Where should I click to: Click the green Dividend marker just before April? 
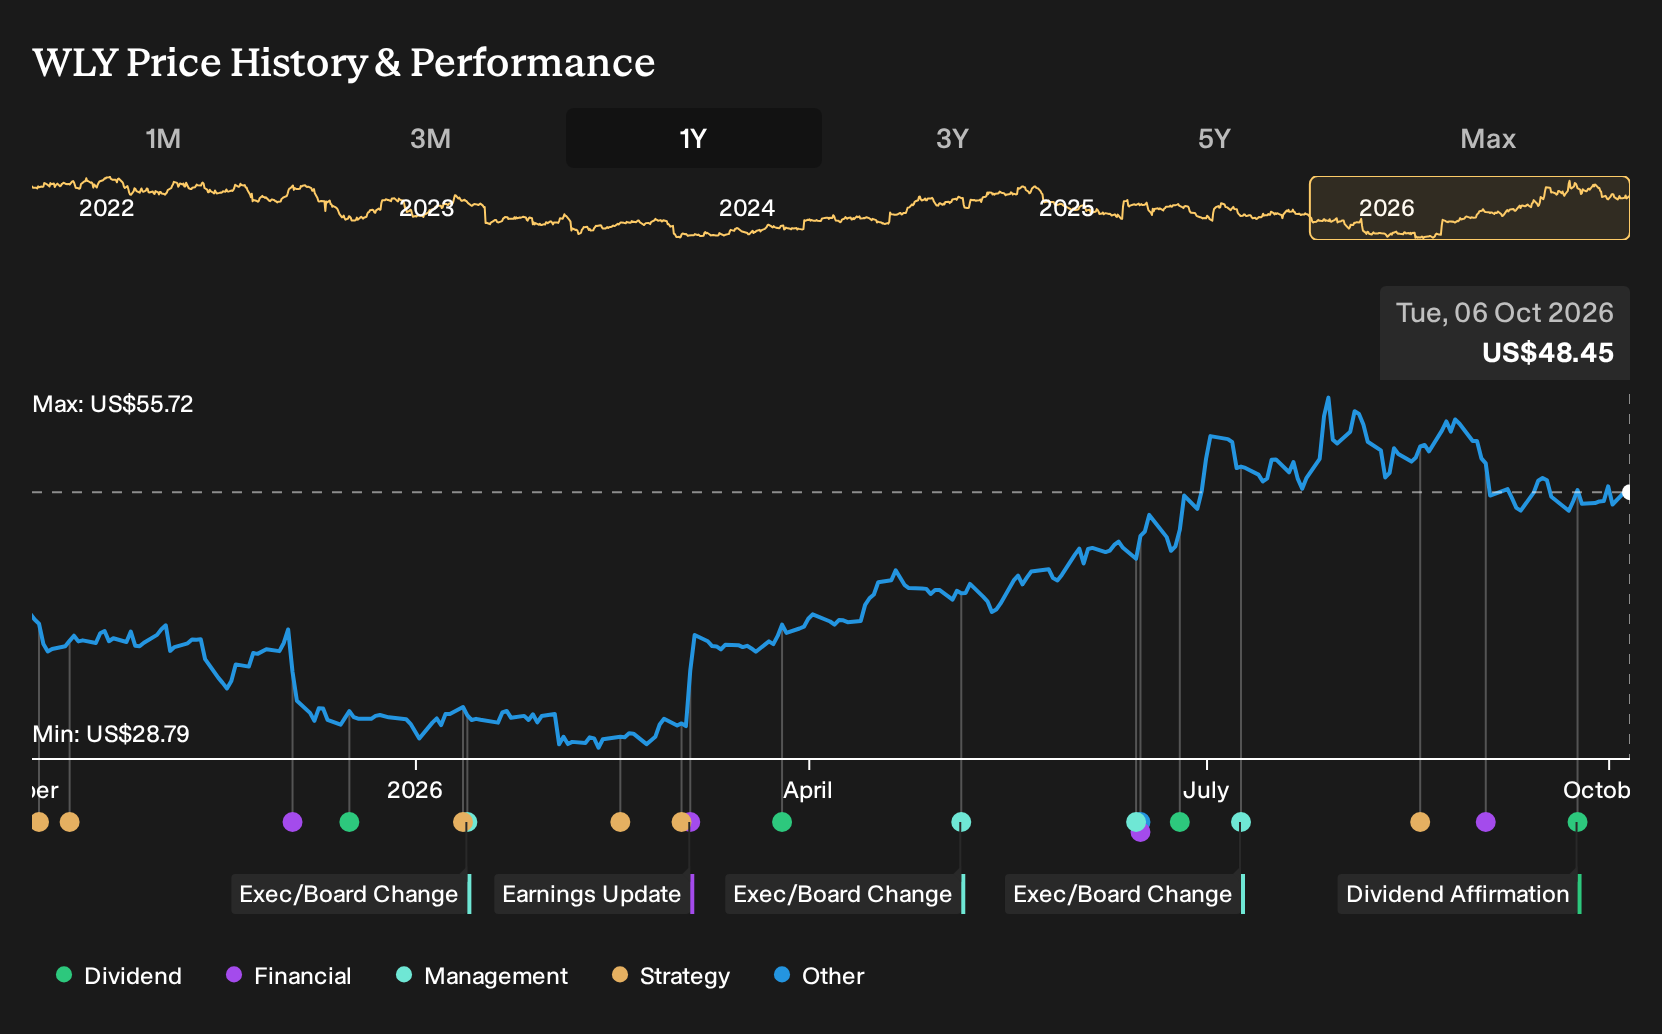(x=782, y=822)
